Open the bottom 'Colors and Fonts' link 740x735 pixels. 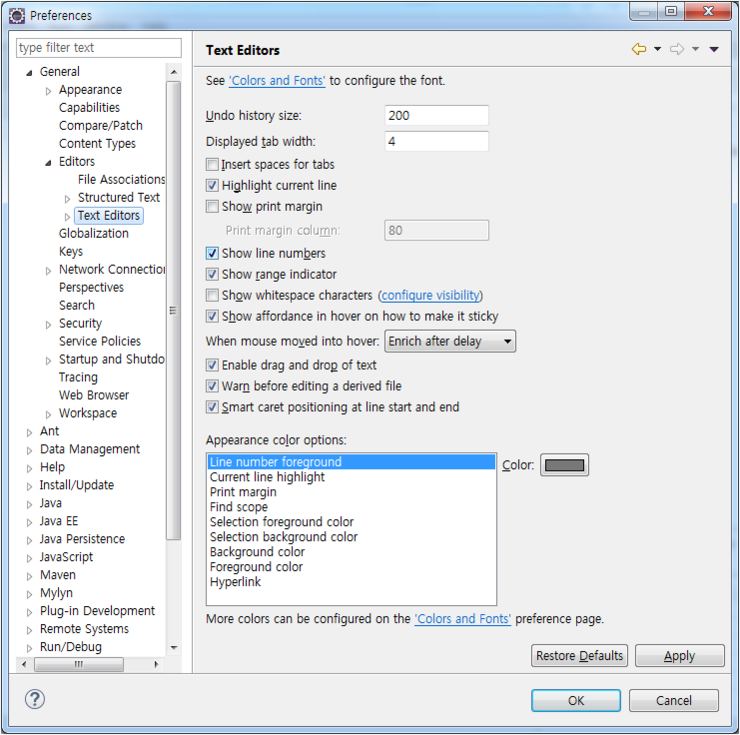[462, 619]
